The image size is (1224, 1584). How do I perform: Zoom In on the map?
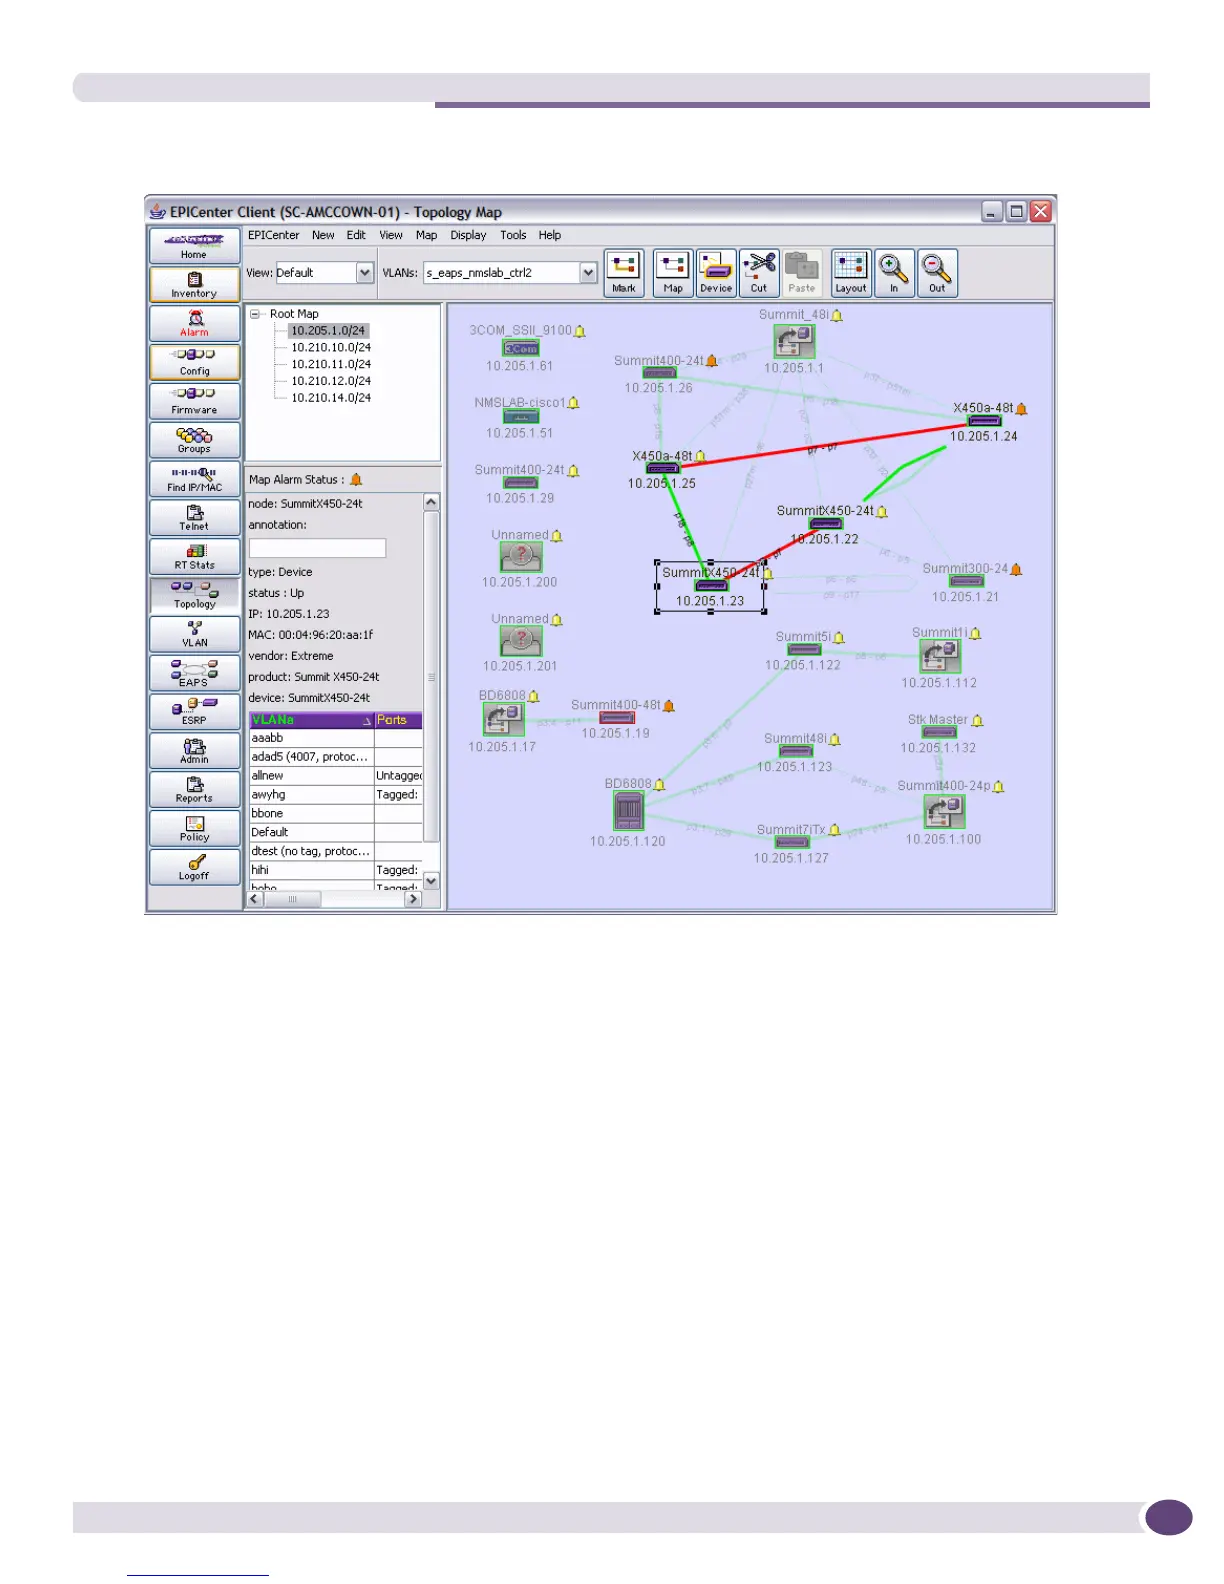(894, 273)
